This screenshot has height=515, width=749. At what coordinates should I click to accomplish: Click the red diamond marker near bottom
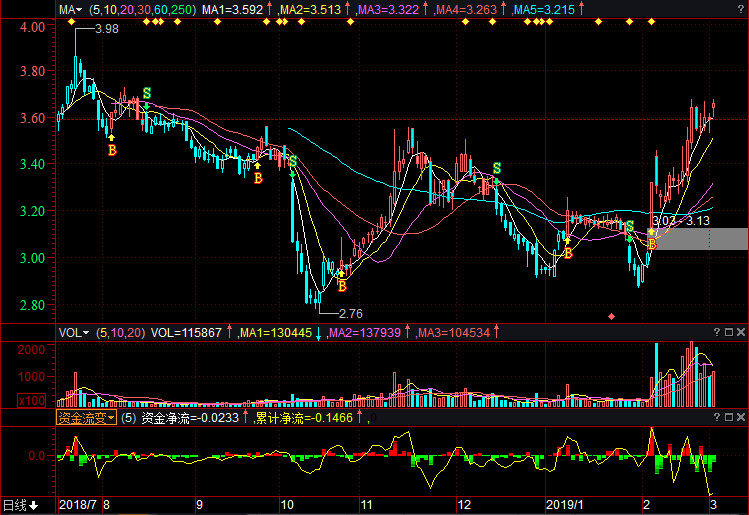pos(612,316)
